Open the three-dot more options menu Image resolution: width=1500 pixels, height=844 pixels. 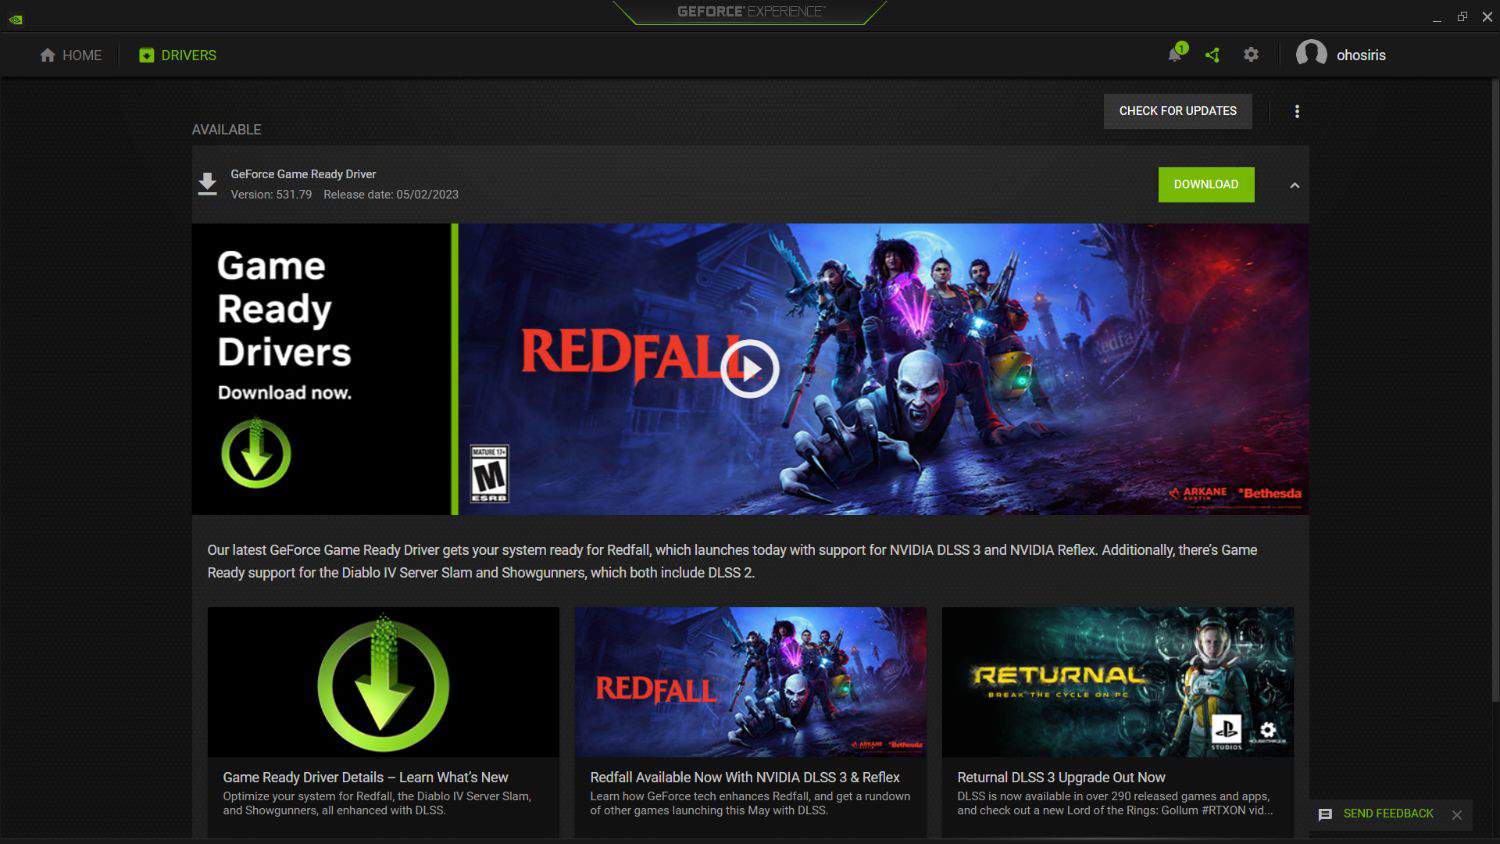1297,111
